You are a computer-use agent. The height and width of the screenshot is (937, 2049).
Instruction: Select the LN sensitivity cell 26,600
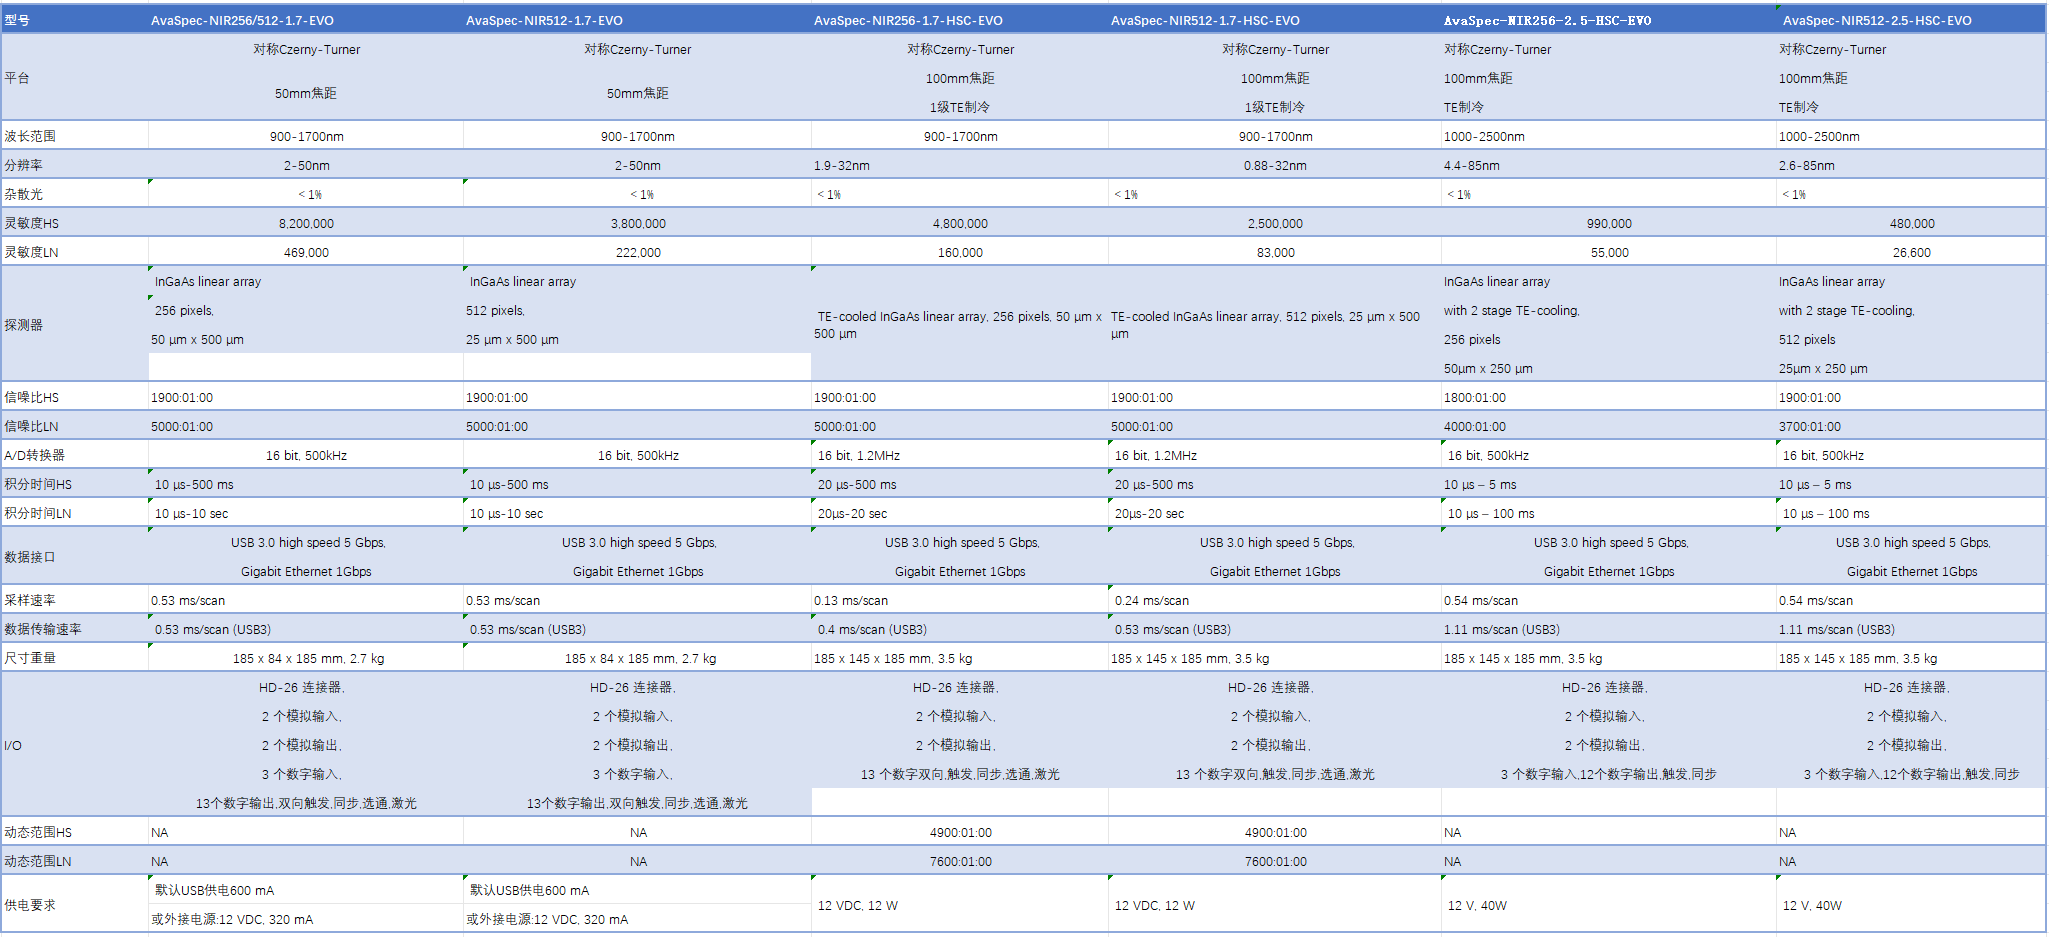1911,252
